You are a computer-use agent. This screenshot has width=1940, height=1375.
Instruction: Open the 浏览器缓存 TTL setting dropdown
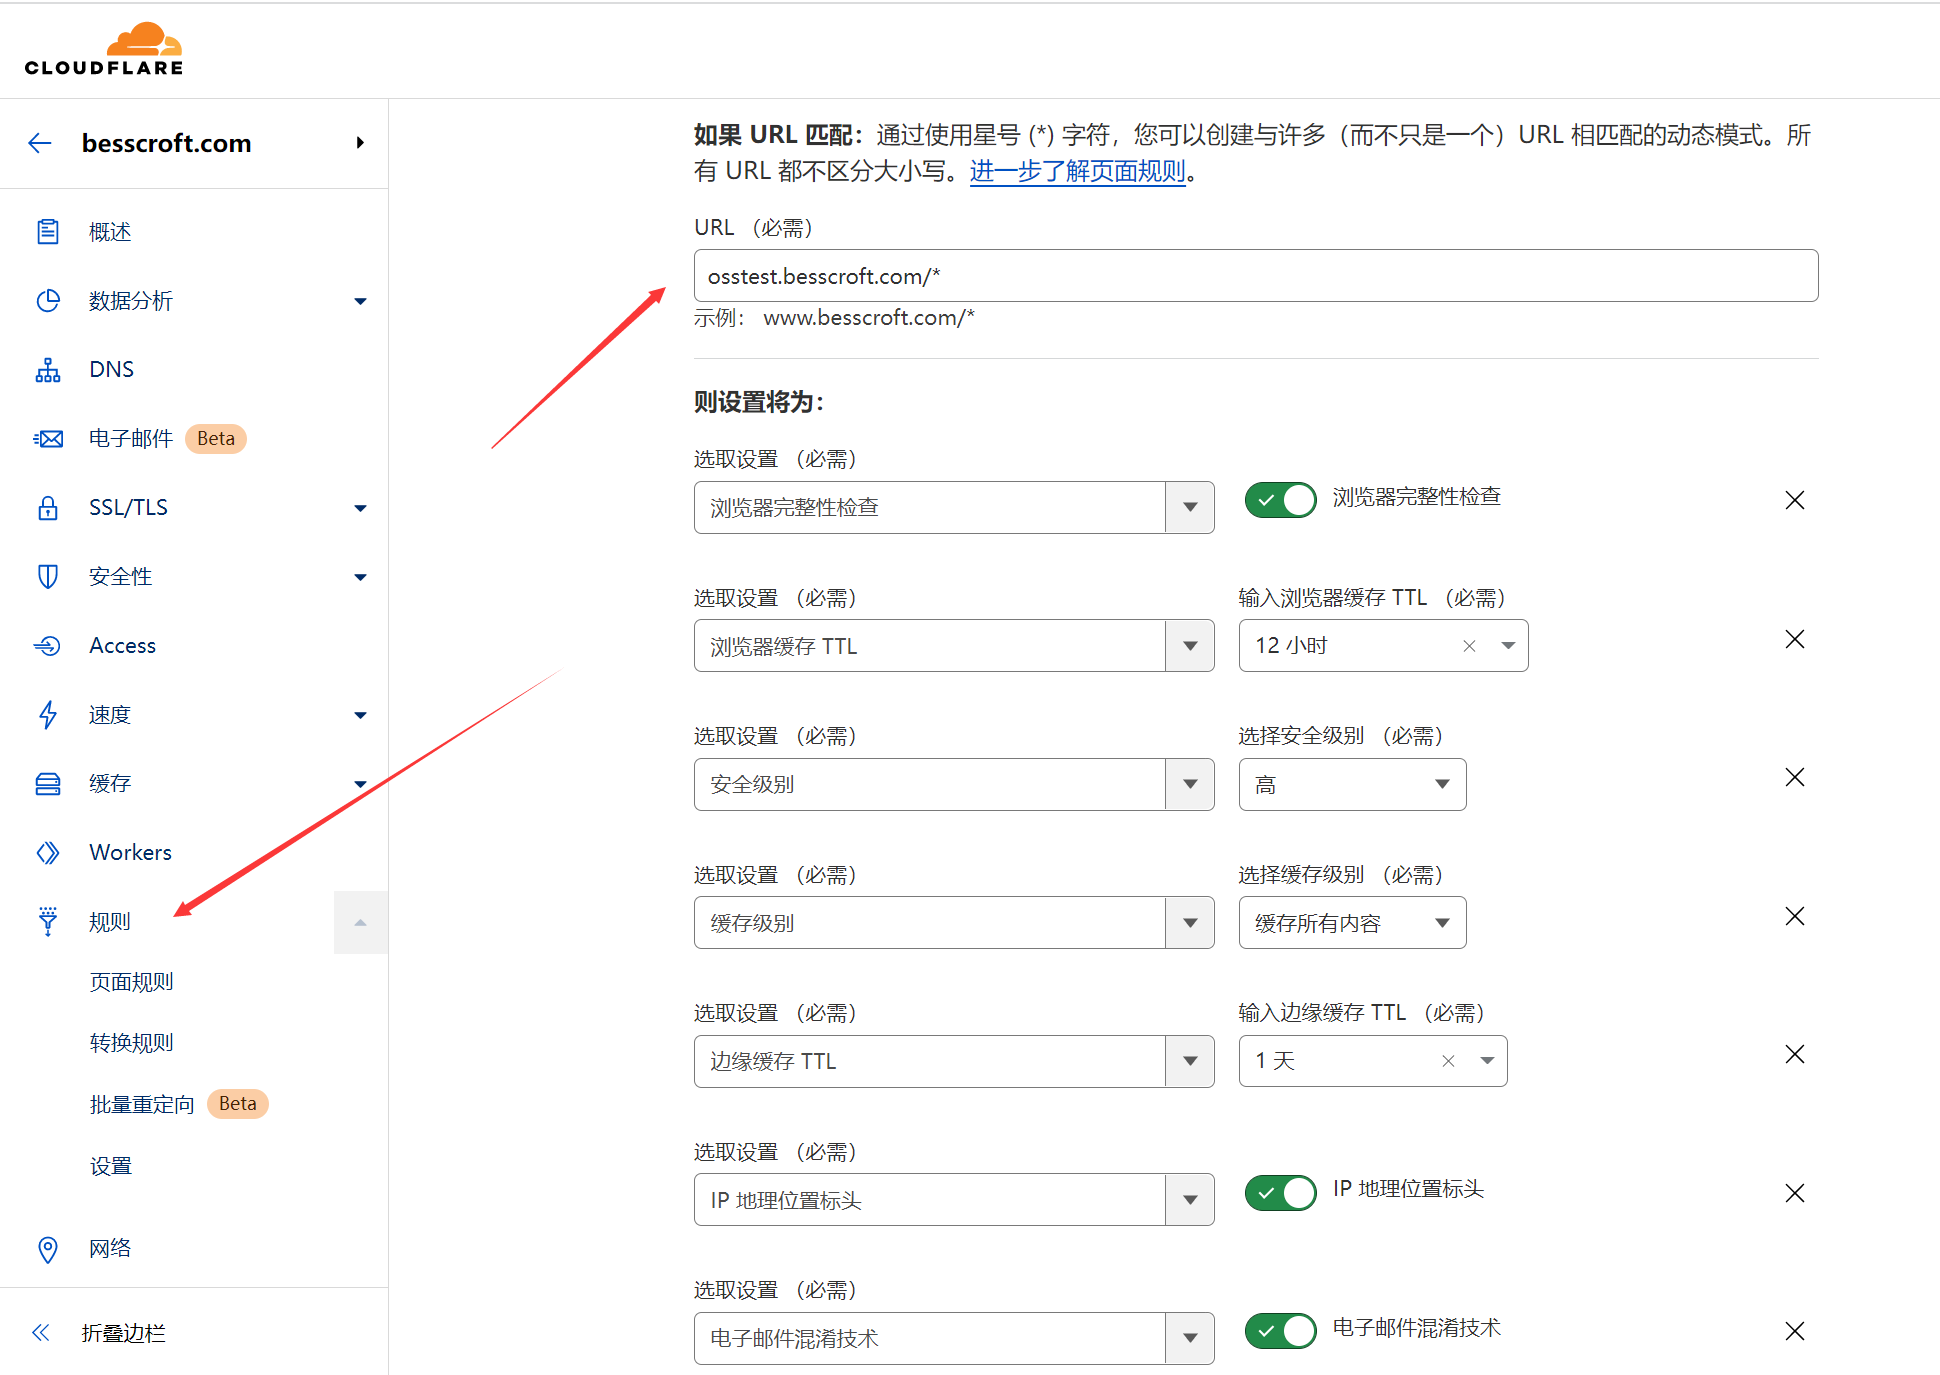click(953, 646)
